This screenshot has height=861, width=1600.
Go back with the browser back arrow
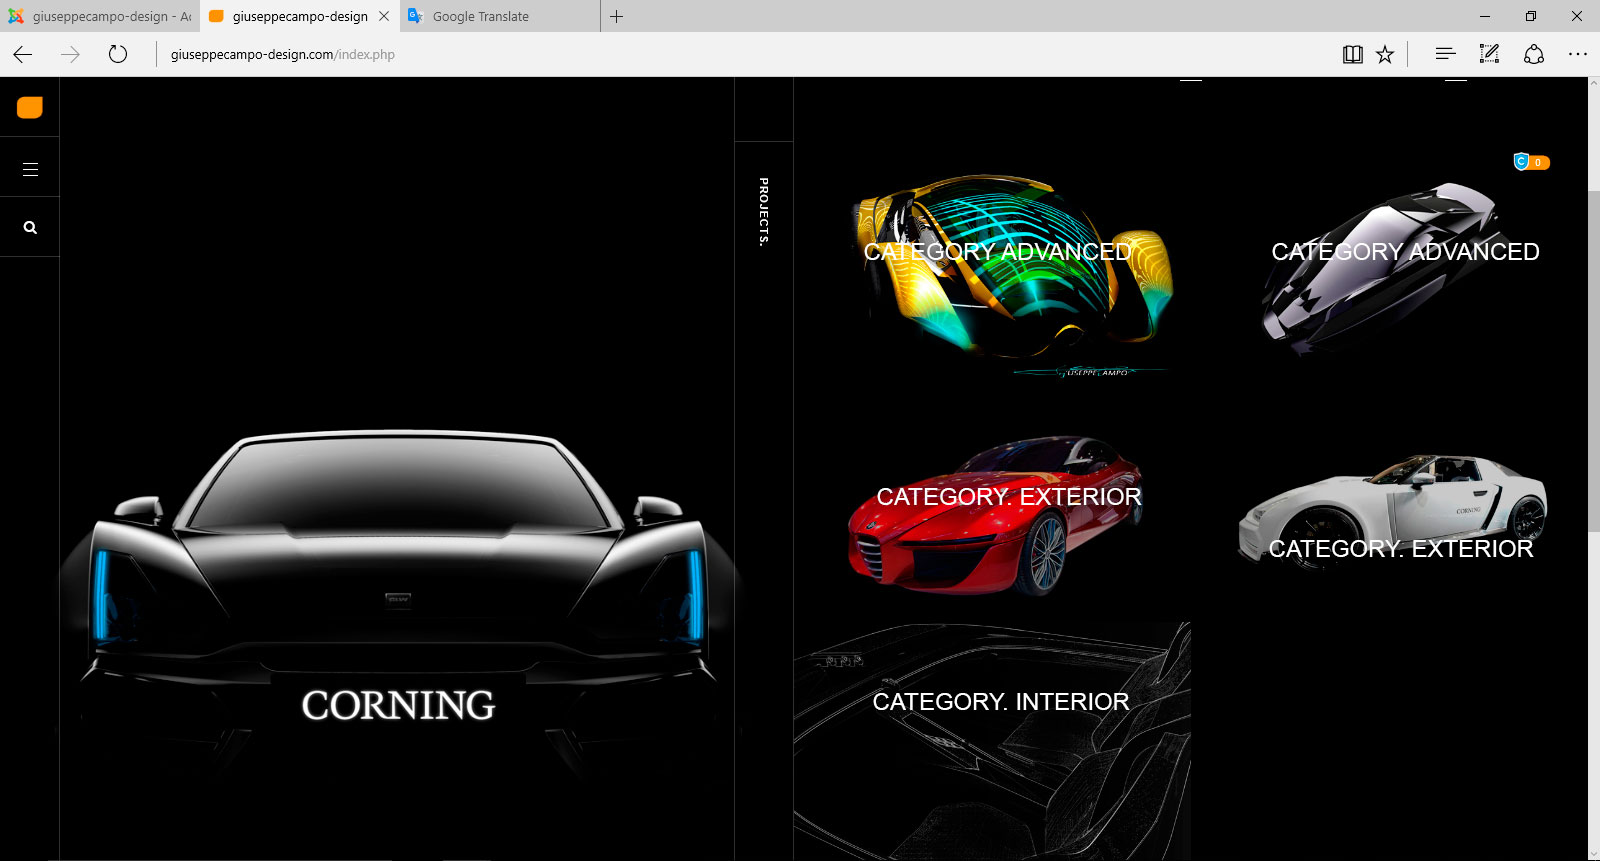[x=23, y=54]
